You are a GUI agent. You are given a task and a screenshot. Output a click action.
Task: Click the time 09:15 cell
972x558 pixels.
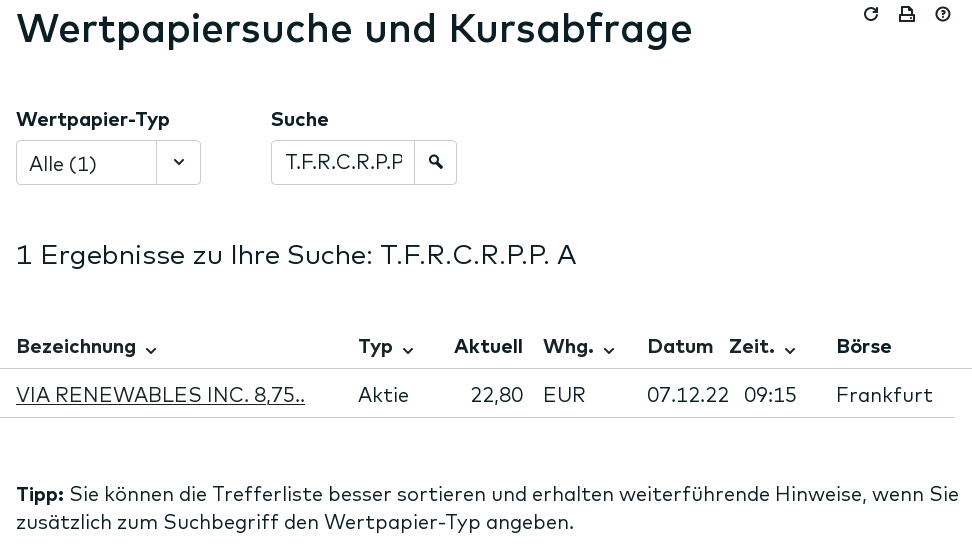pos(770,395)
